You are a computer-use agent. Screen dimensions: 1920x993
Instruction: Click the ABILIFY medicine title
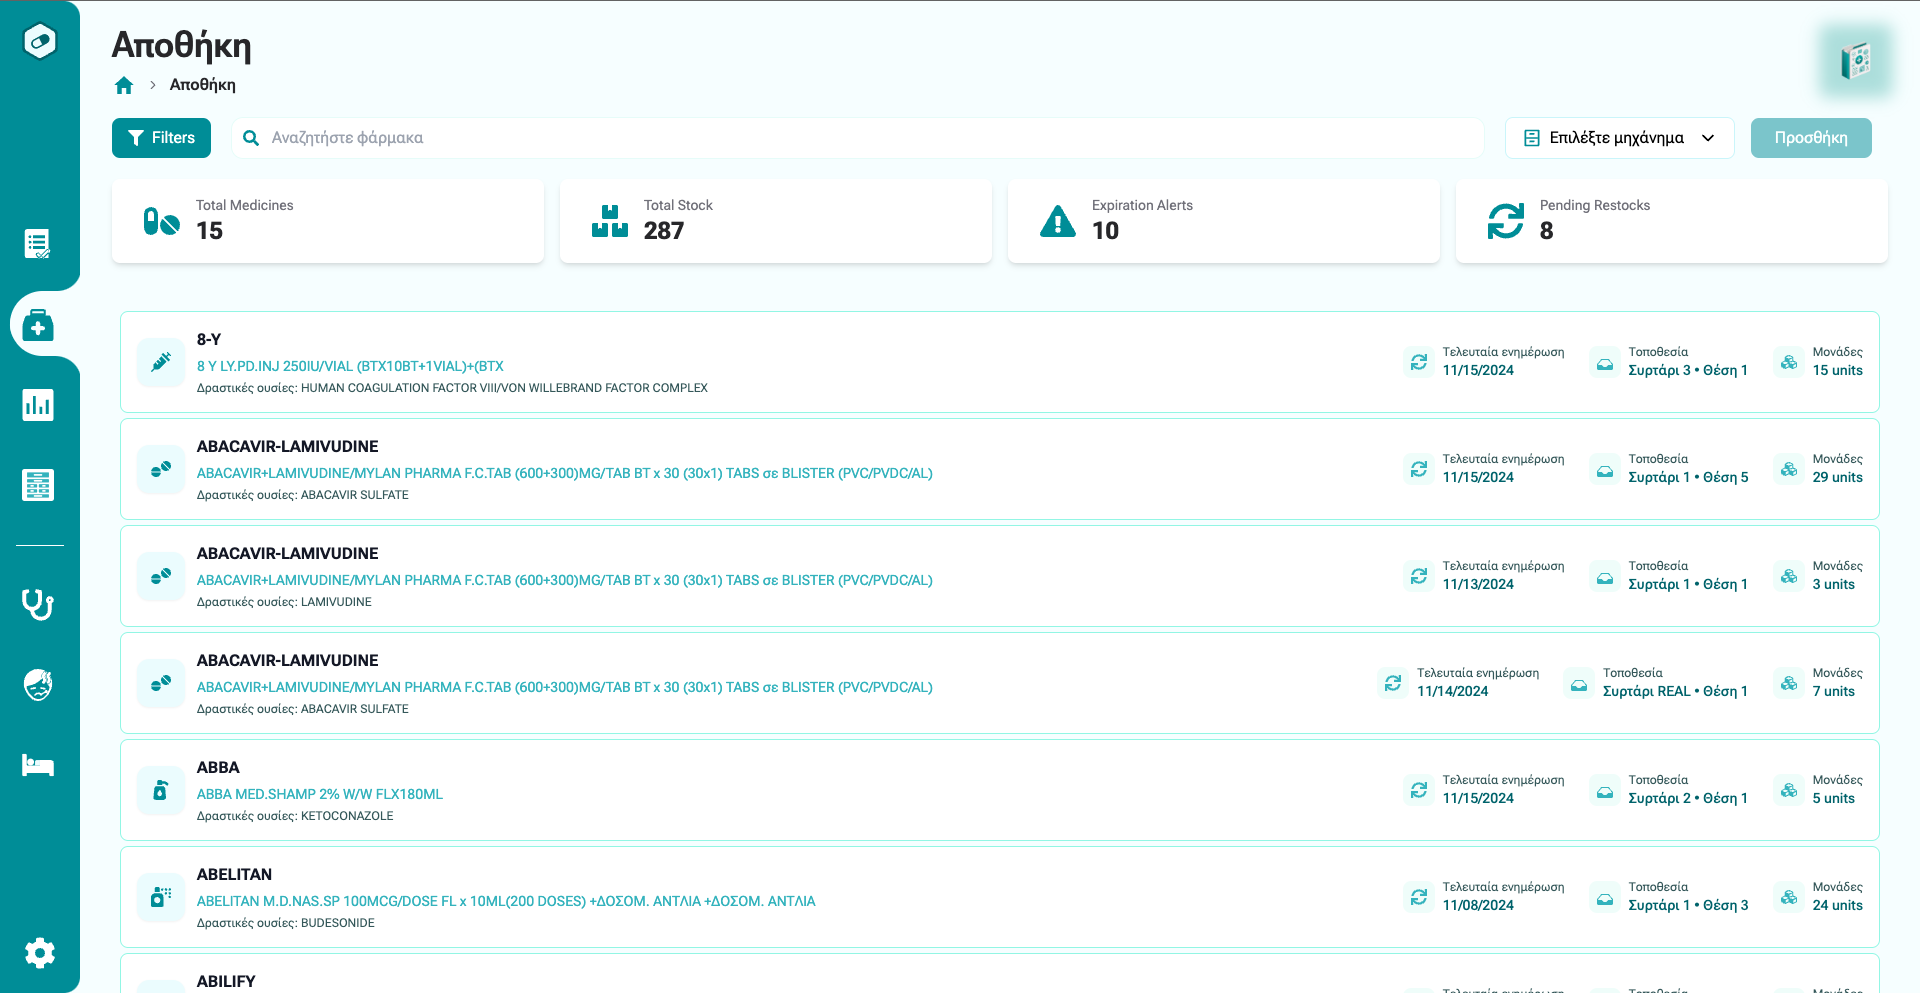coord(226,982)
